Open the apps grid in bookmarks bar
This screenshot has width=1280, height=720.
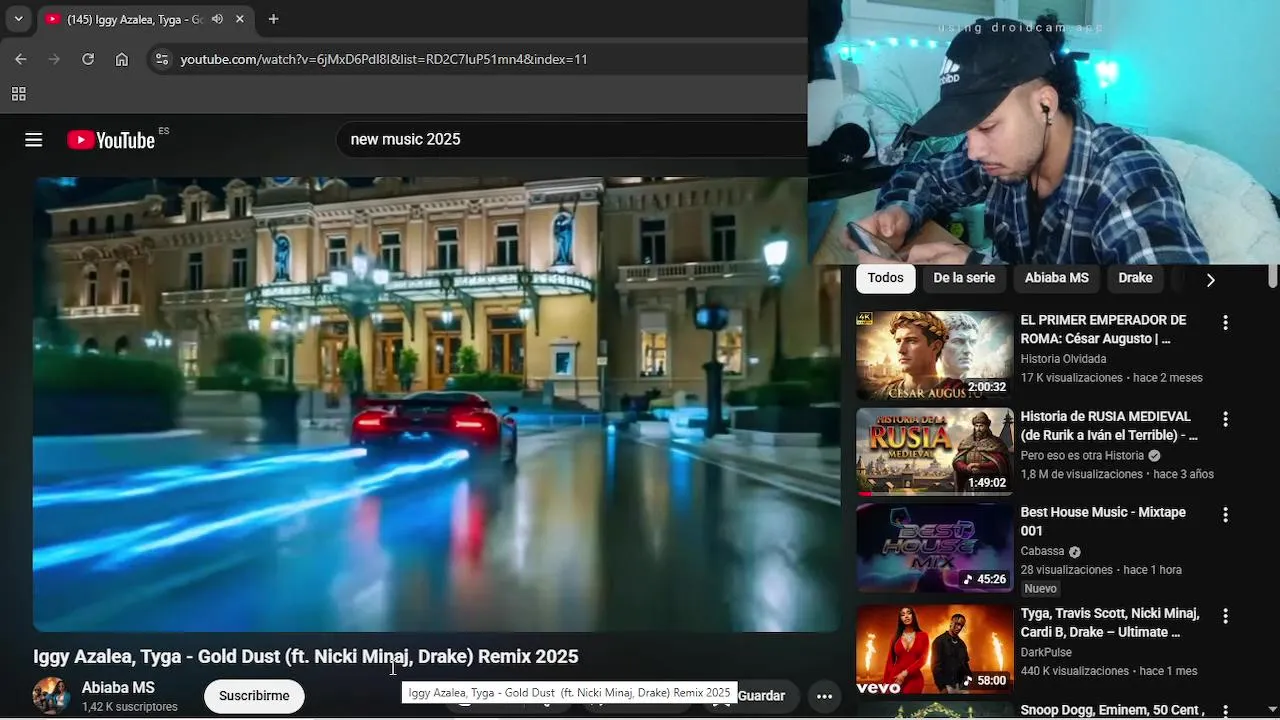click(18, 94)
